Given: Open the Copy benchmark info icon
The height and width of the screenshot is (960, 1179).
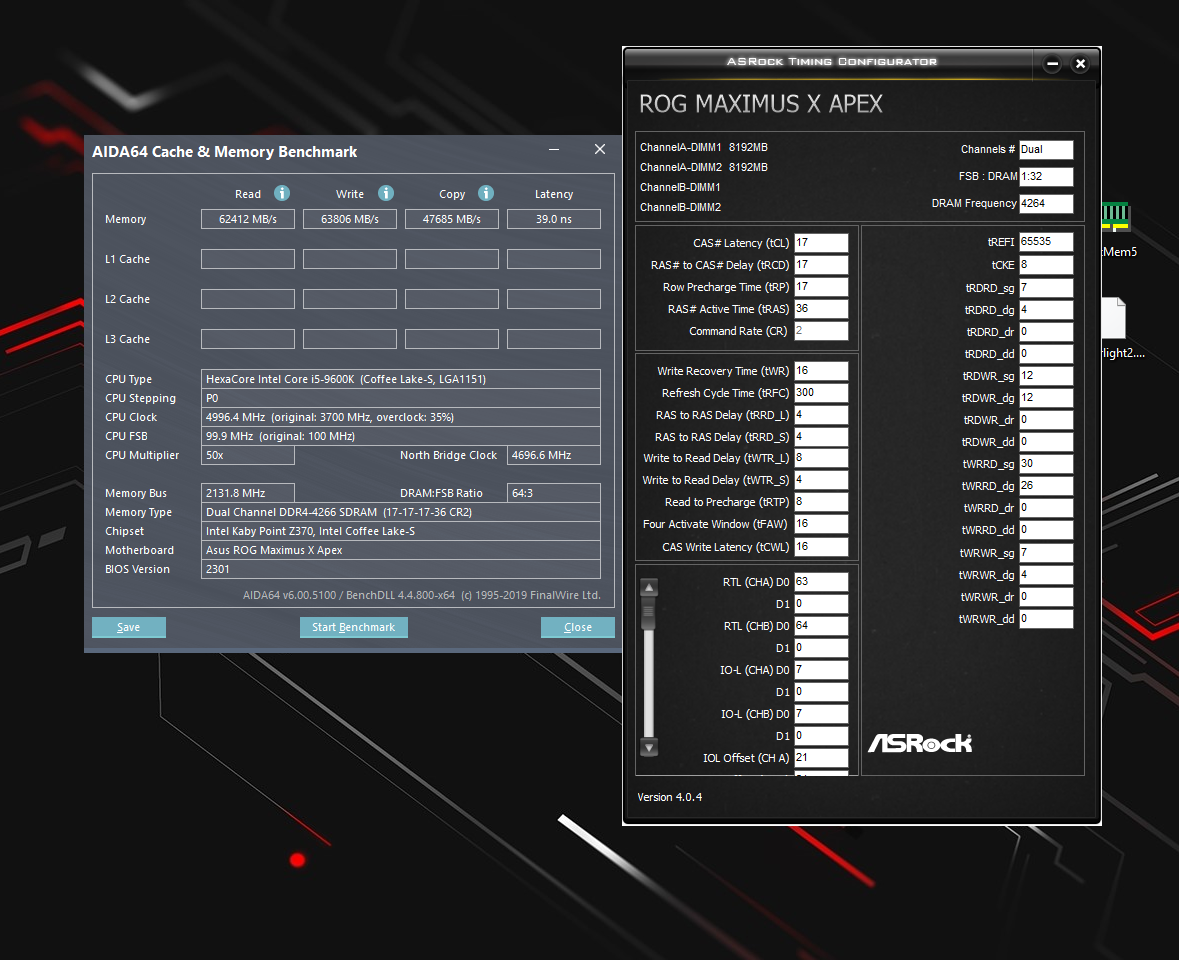Looking at the screenshot, I should (486, 193).
